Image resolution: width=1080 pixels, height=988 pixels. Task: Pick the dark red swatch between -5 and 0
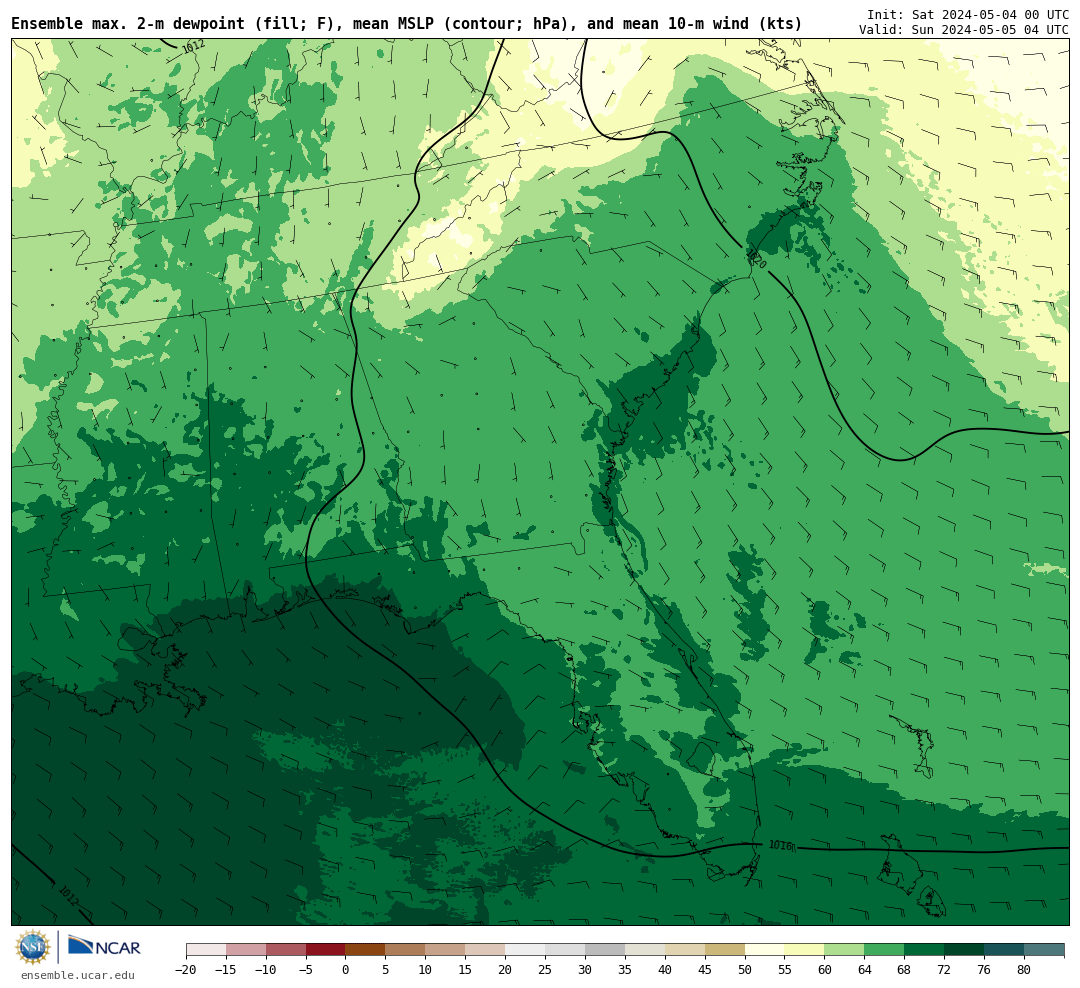326,950
